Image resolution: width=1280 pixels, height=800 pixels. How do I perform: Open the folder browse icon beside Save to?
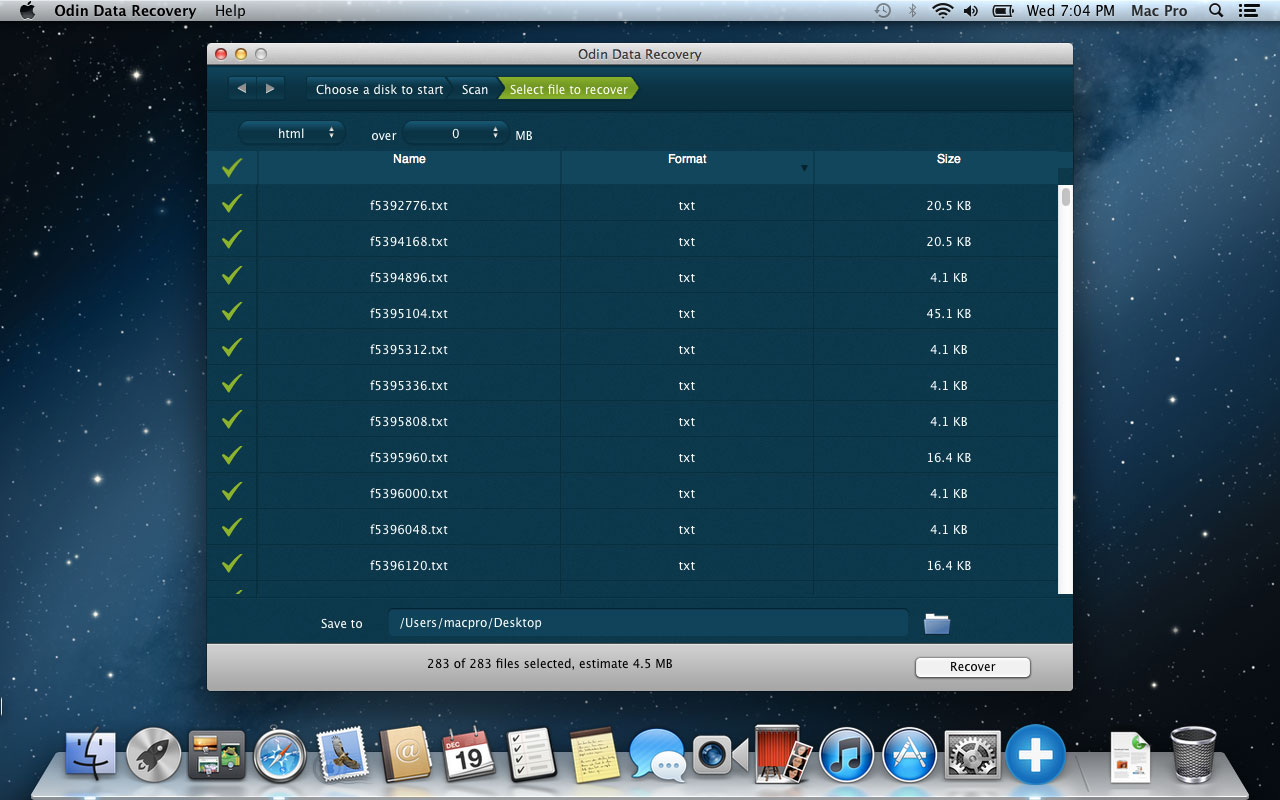pos(937,623)
